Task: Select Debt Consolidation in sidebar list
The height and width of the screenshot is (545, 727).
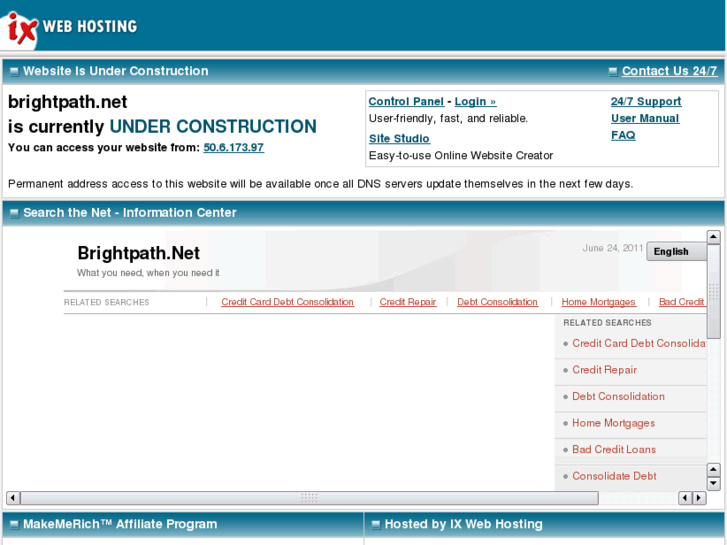Action: tap(619, 396)
